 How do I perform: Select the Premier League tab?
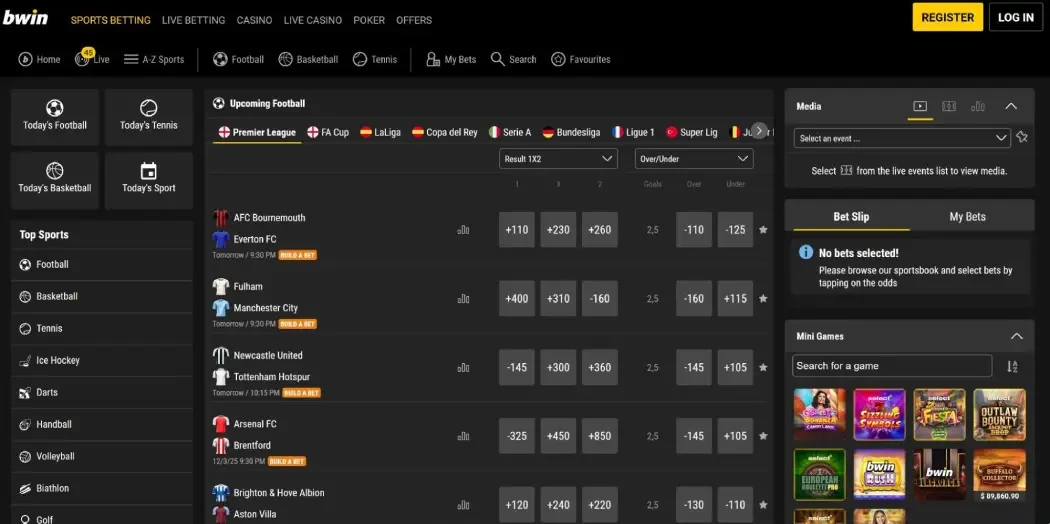point(257,133)
